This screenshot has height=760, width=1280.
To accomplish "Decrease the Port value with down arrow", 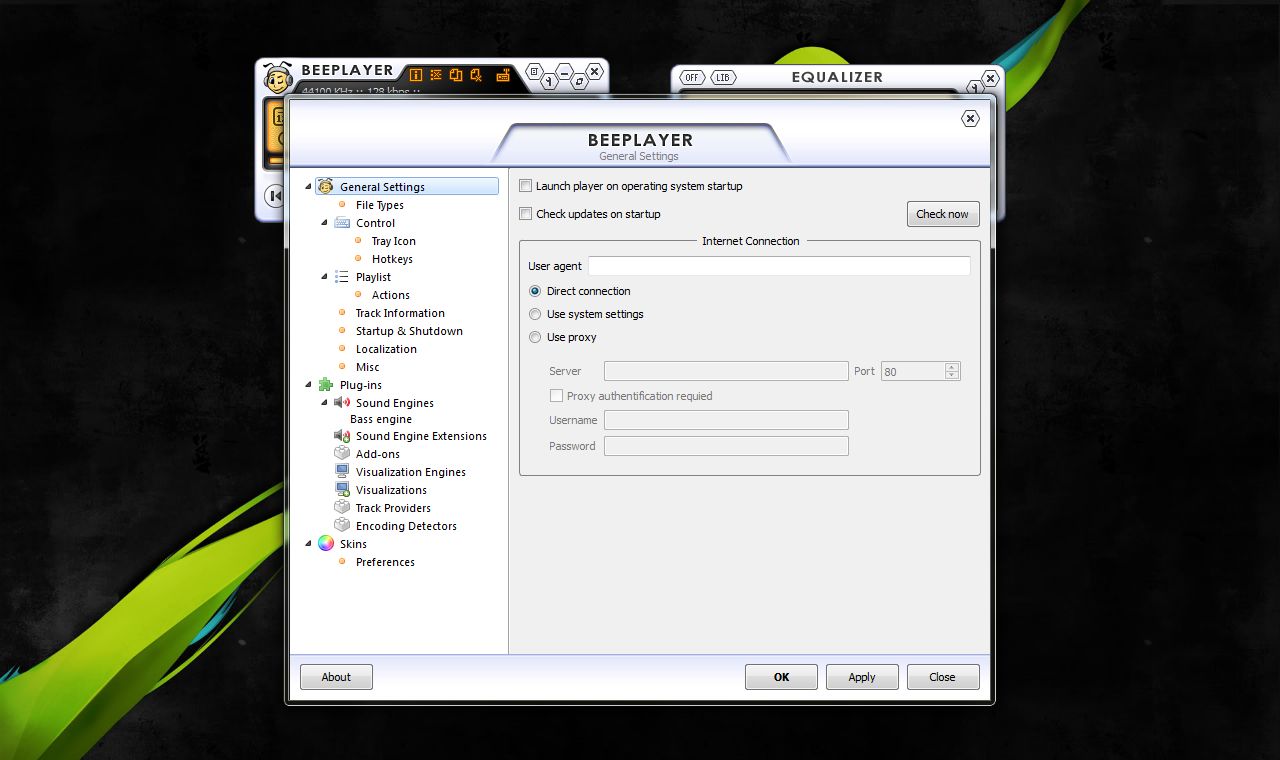I will coord(952,376).
